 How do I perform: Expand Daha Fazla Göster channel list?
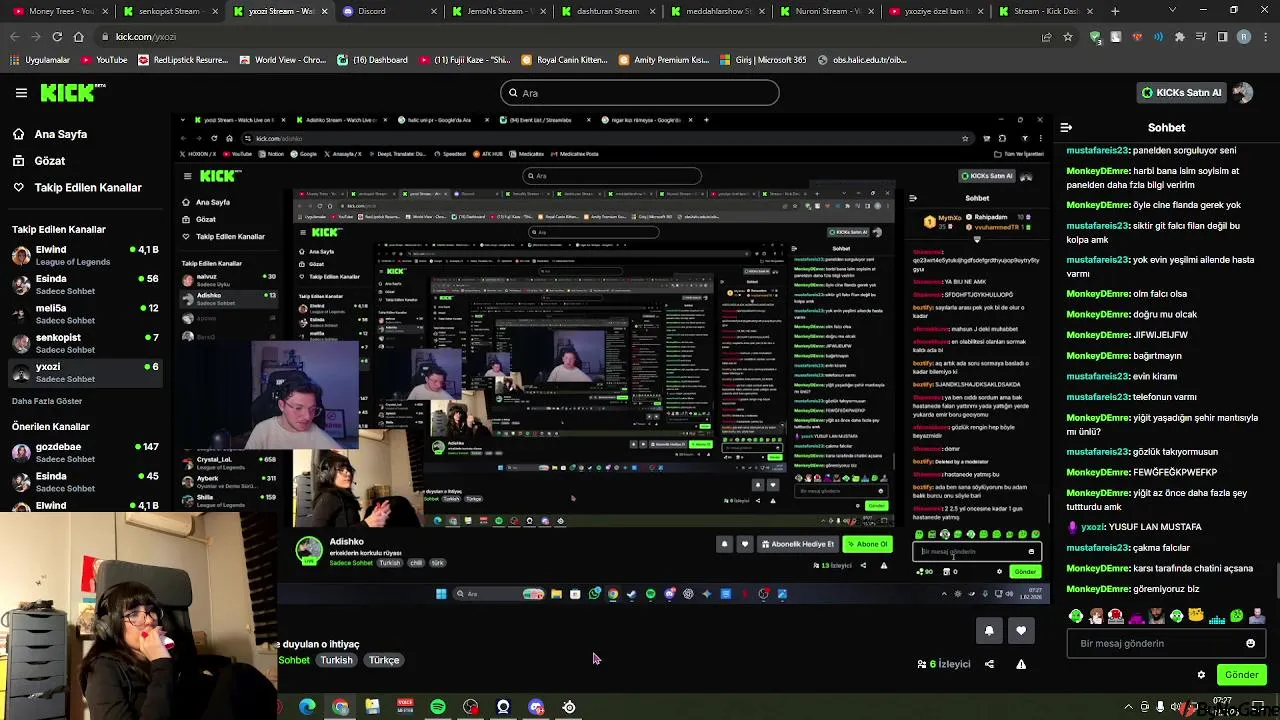click(47, 401)
